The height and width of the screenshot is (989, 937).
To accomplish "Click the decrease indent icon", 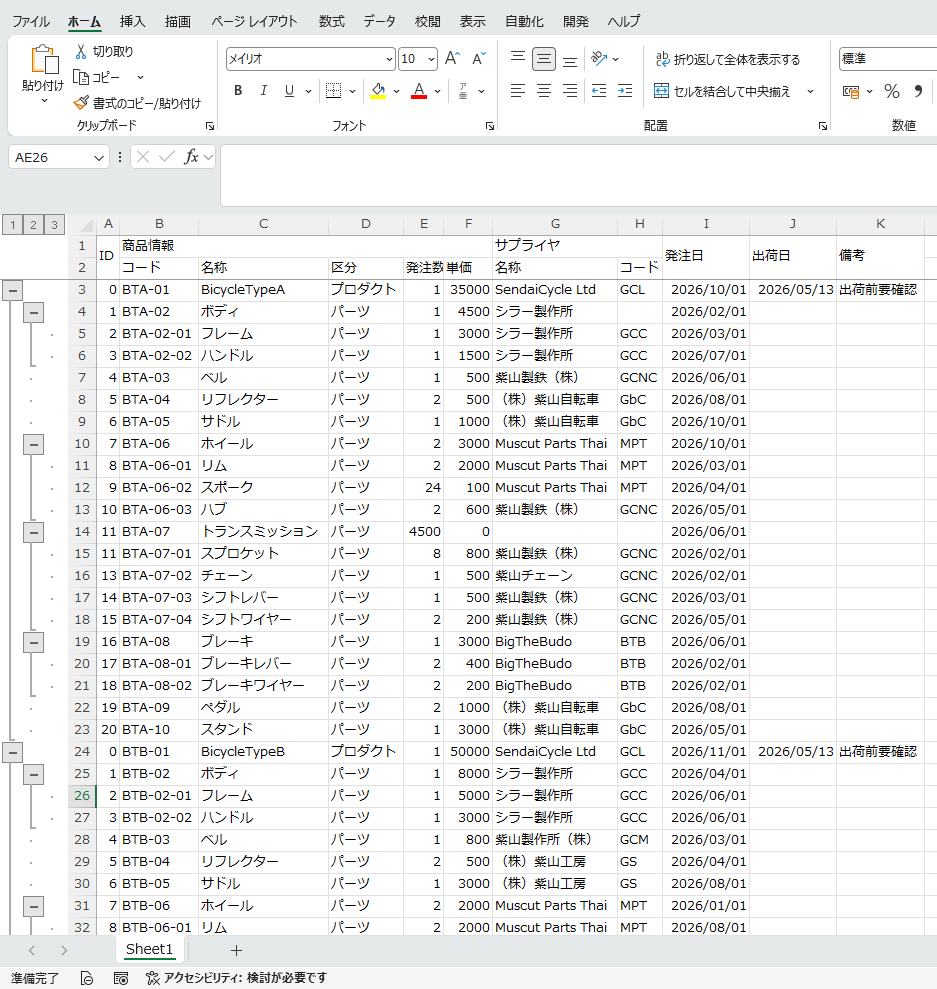I will coord(599,91).
